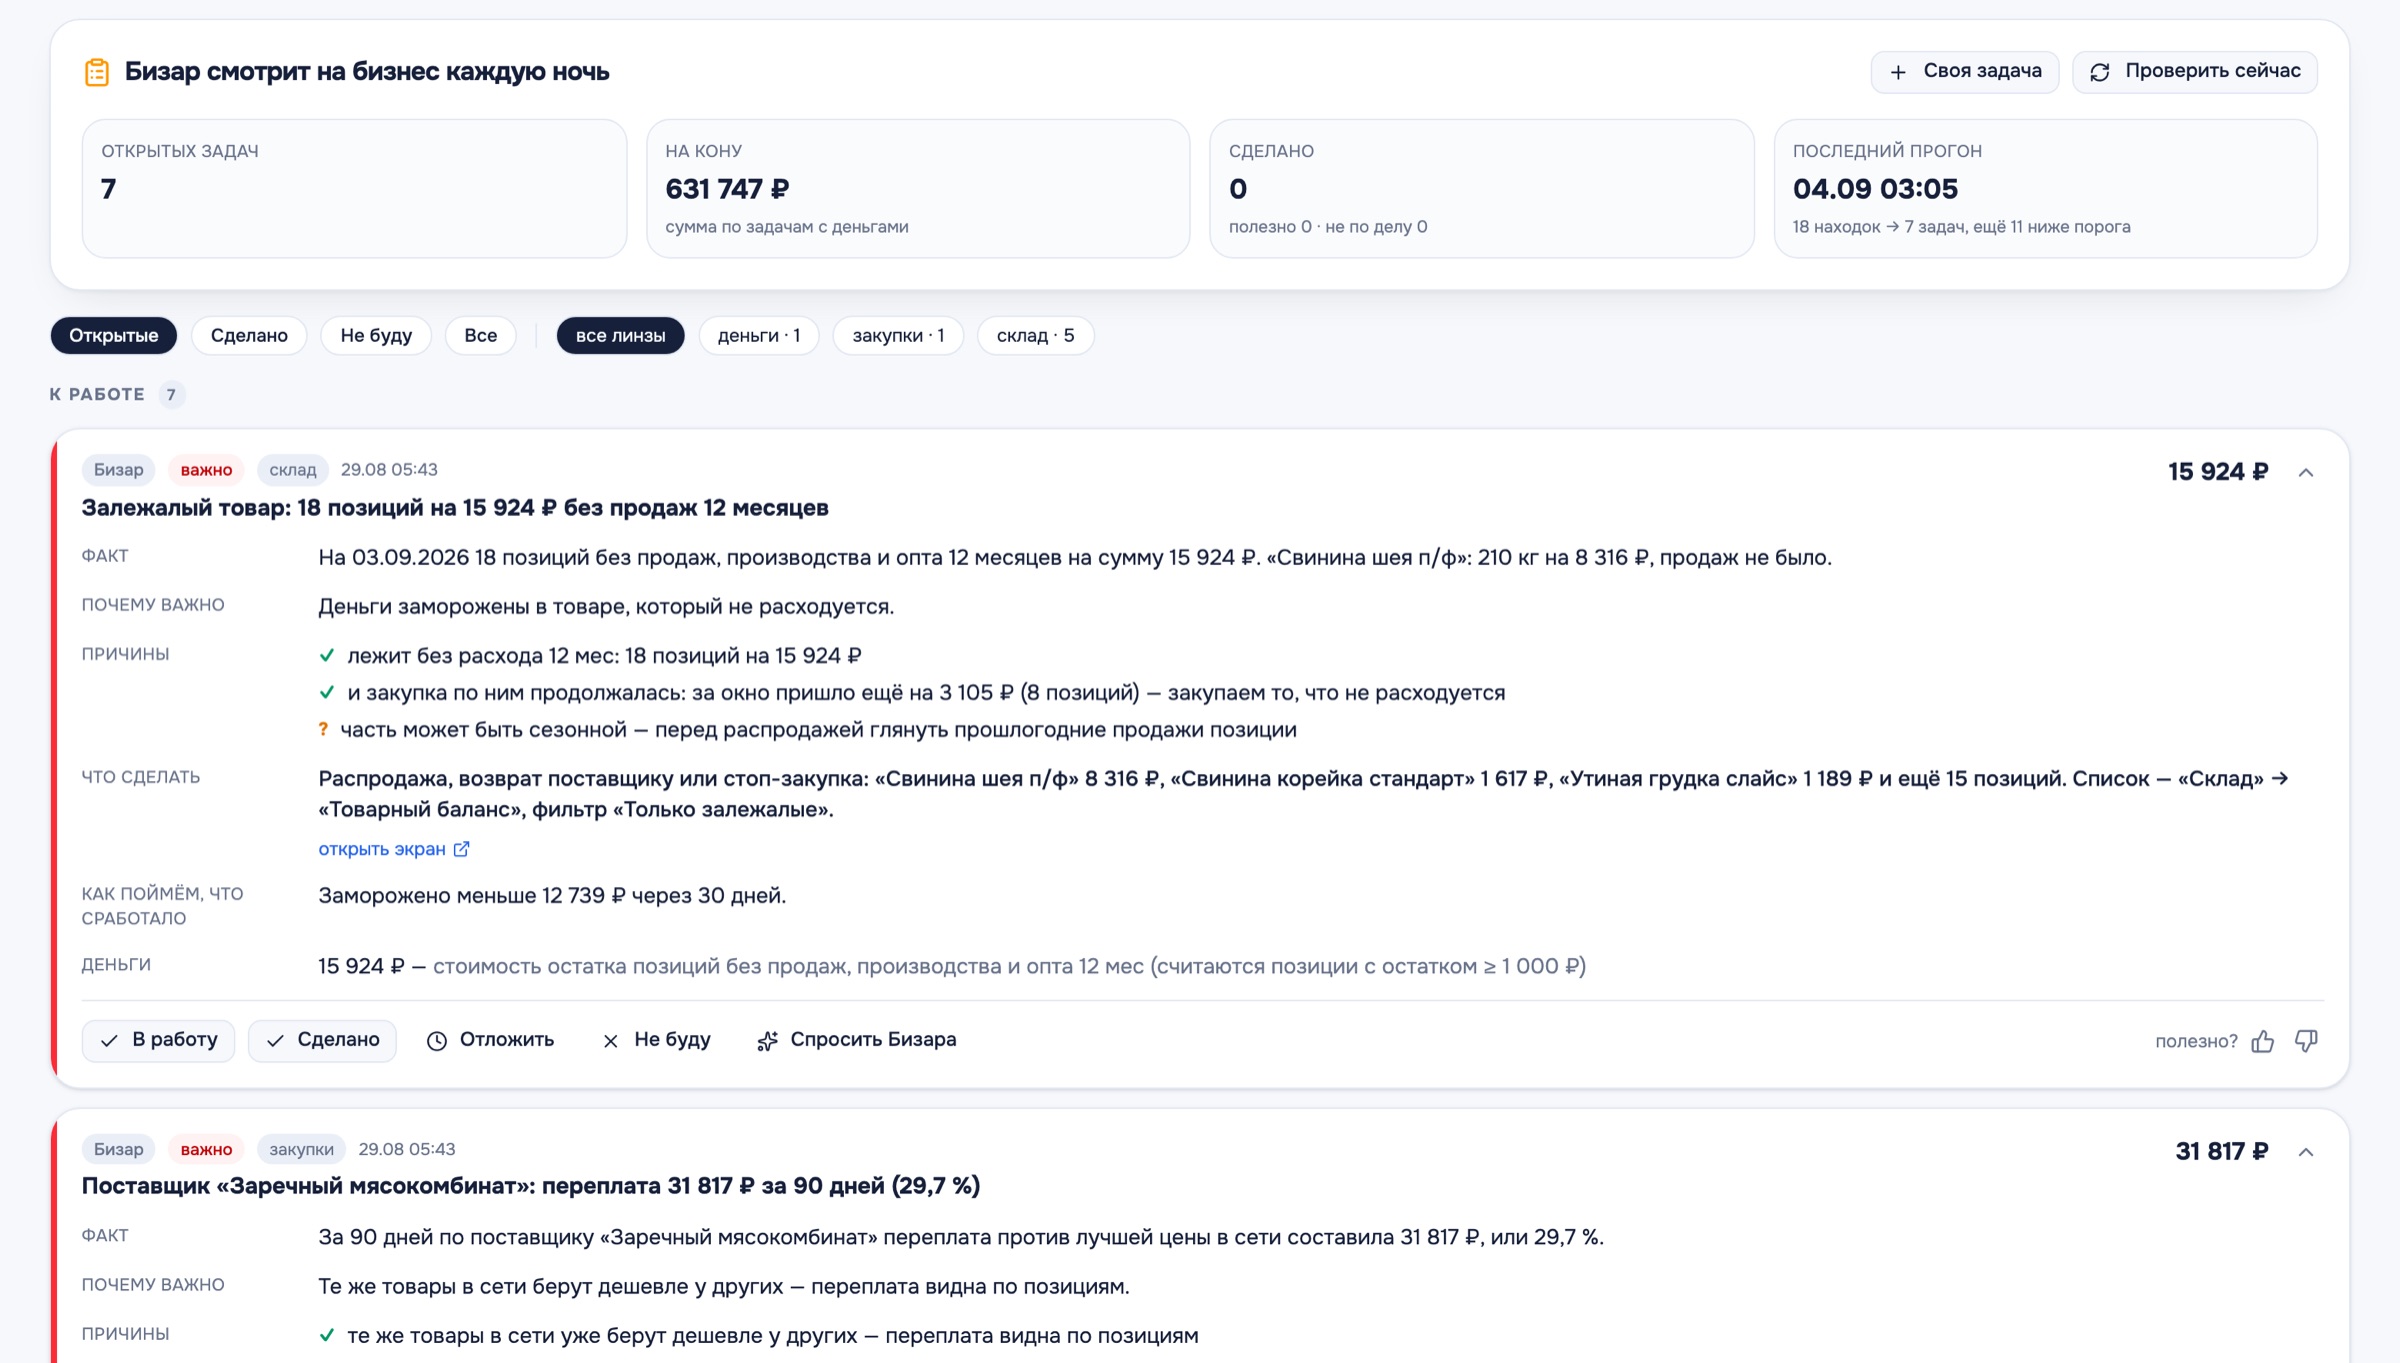Viewport: 2400px width, 1363px height.
Task: Click the thumbs up icon next to полезно?
Action: pos(2263,1041)
